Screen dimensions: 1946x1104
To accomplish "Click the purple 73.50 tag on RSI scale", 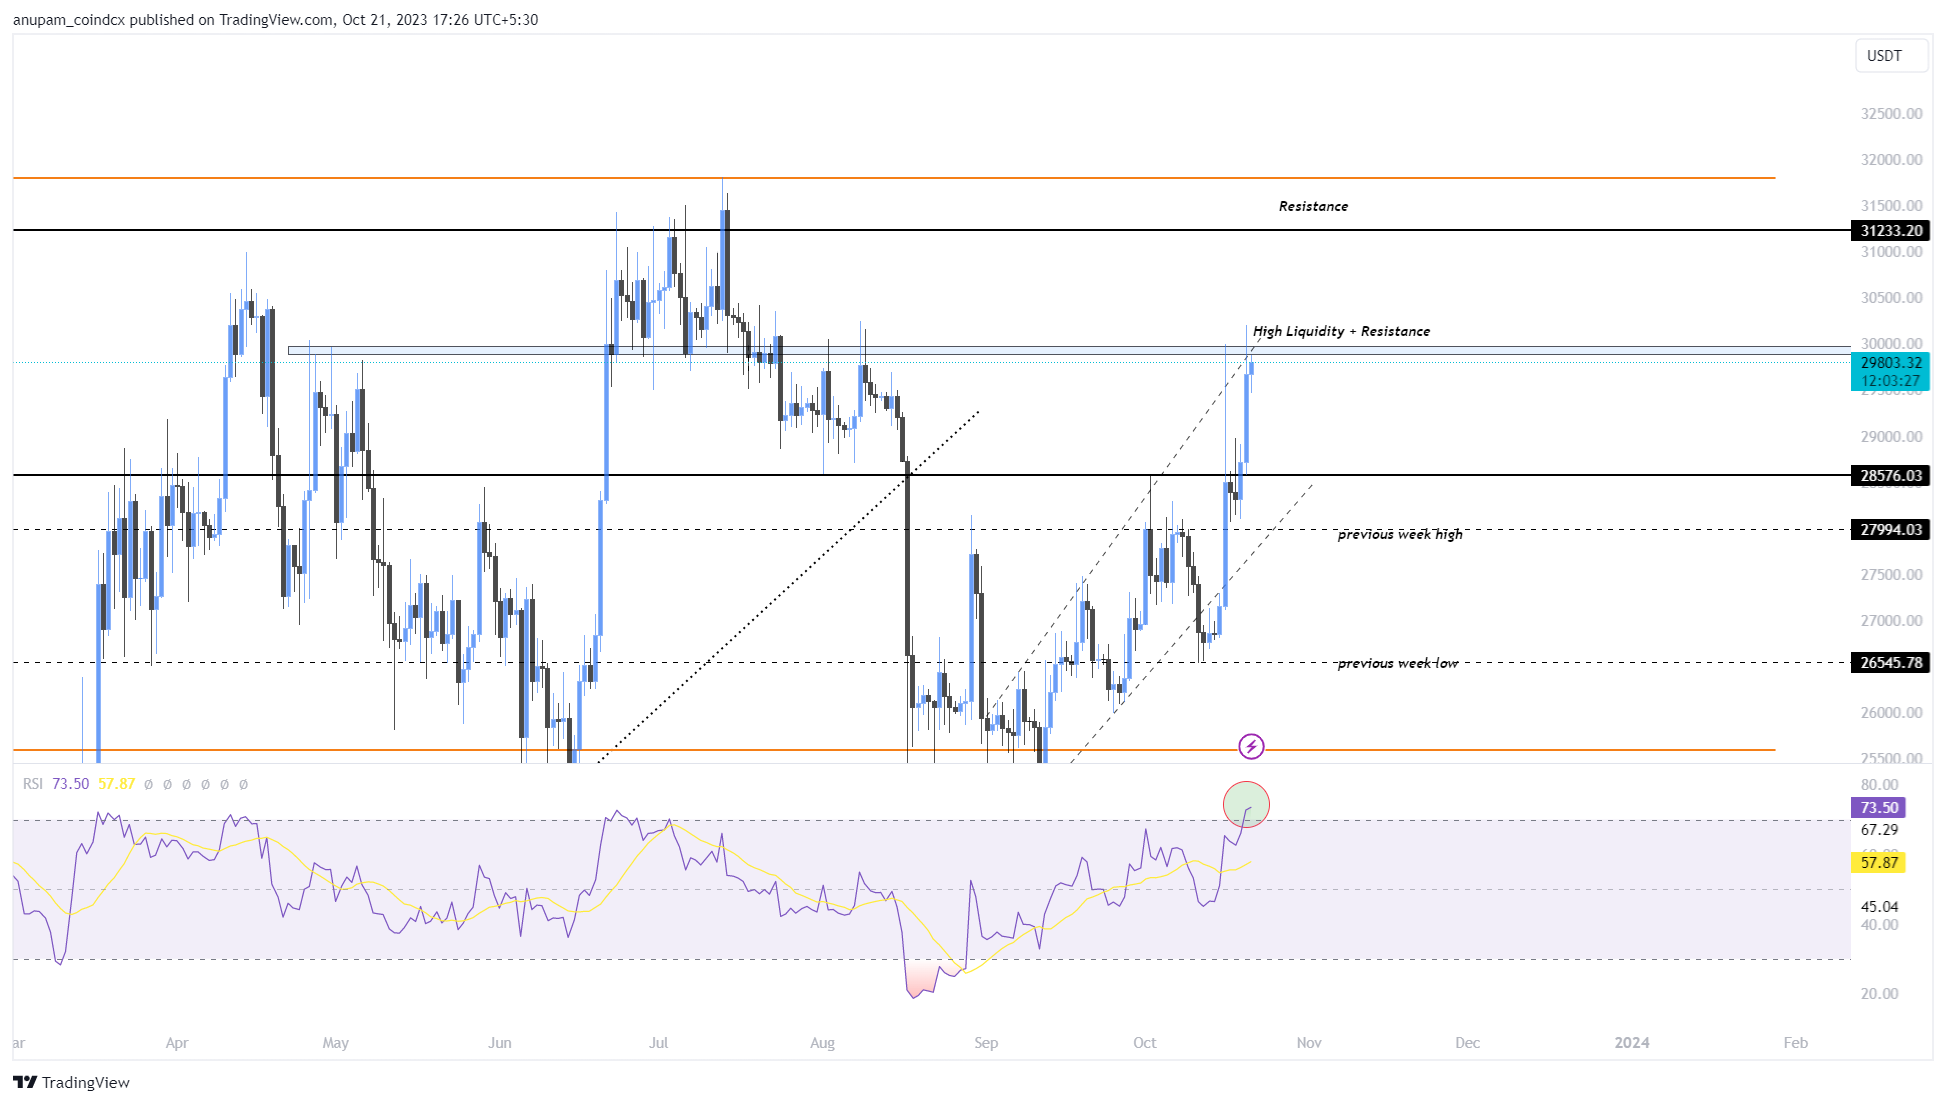I will (x=1879, y=808).
